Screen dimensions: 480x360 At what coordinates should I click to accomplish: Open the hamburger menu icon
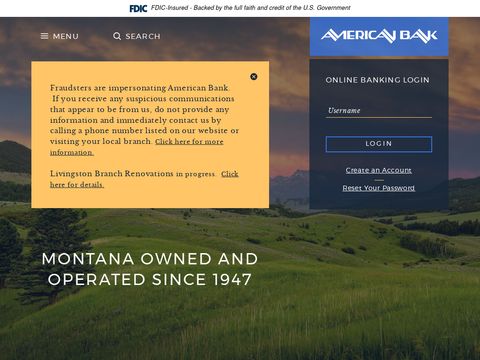click(44, 36)
